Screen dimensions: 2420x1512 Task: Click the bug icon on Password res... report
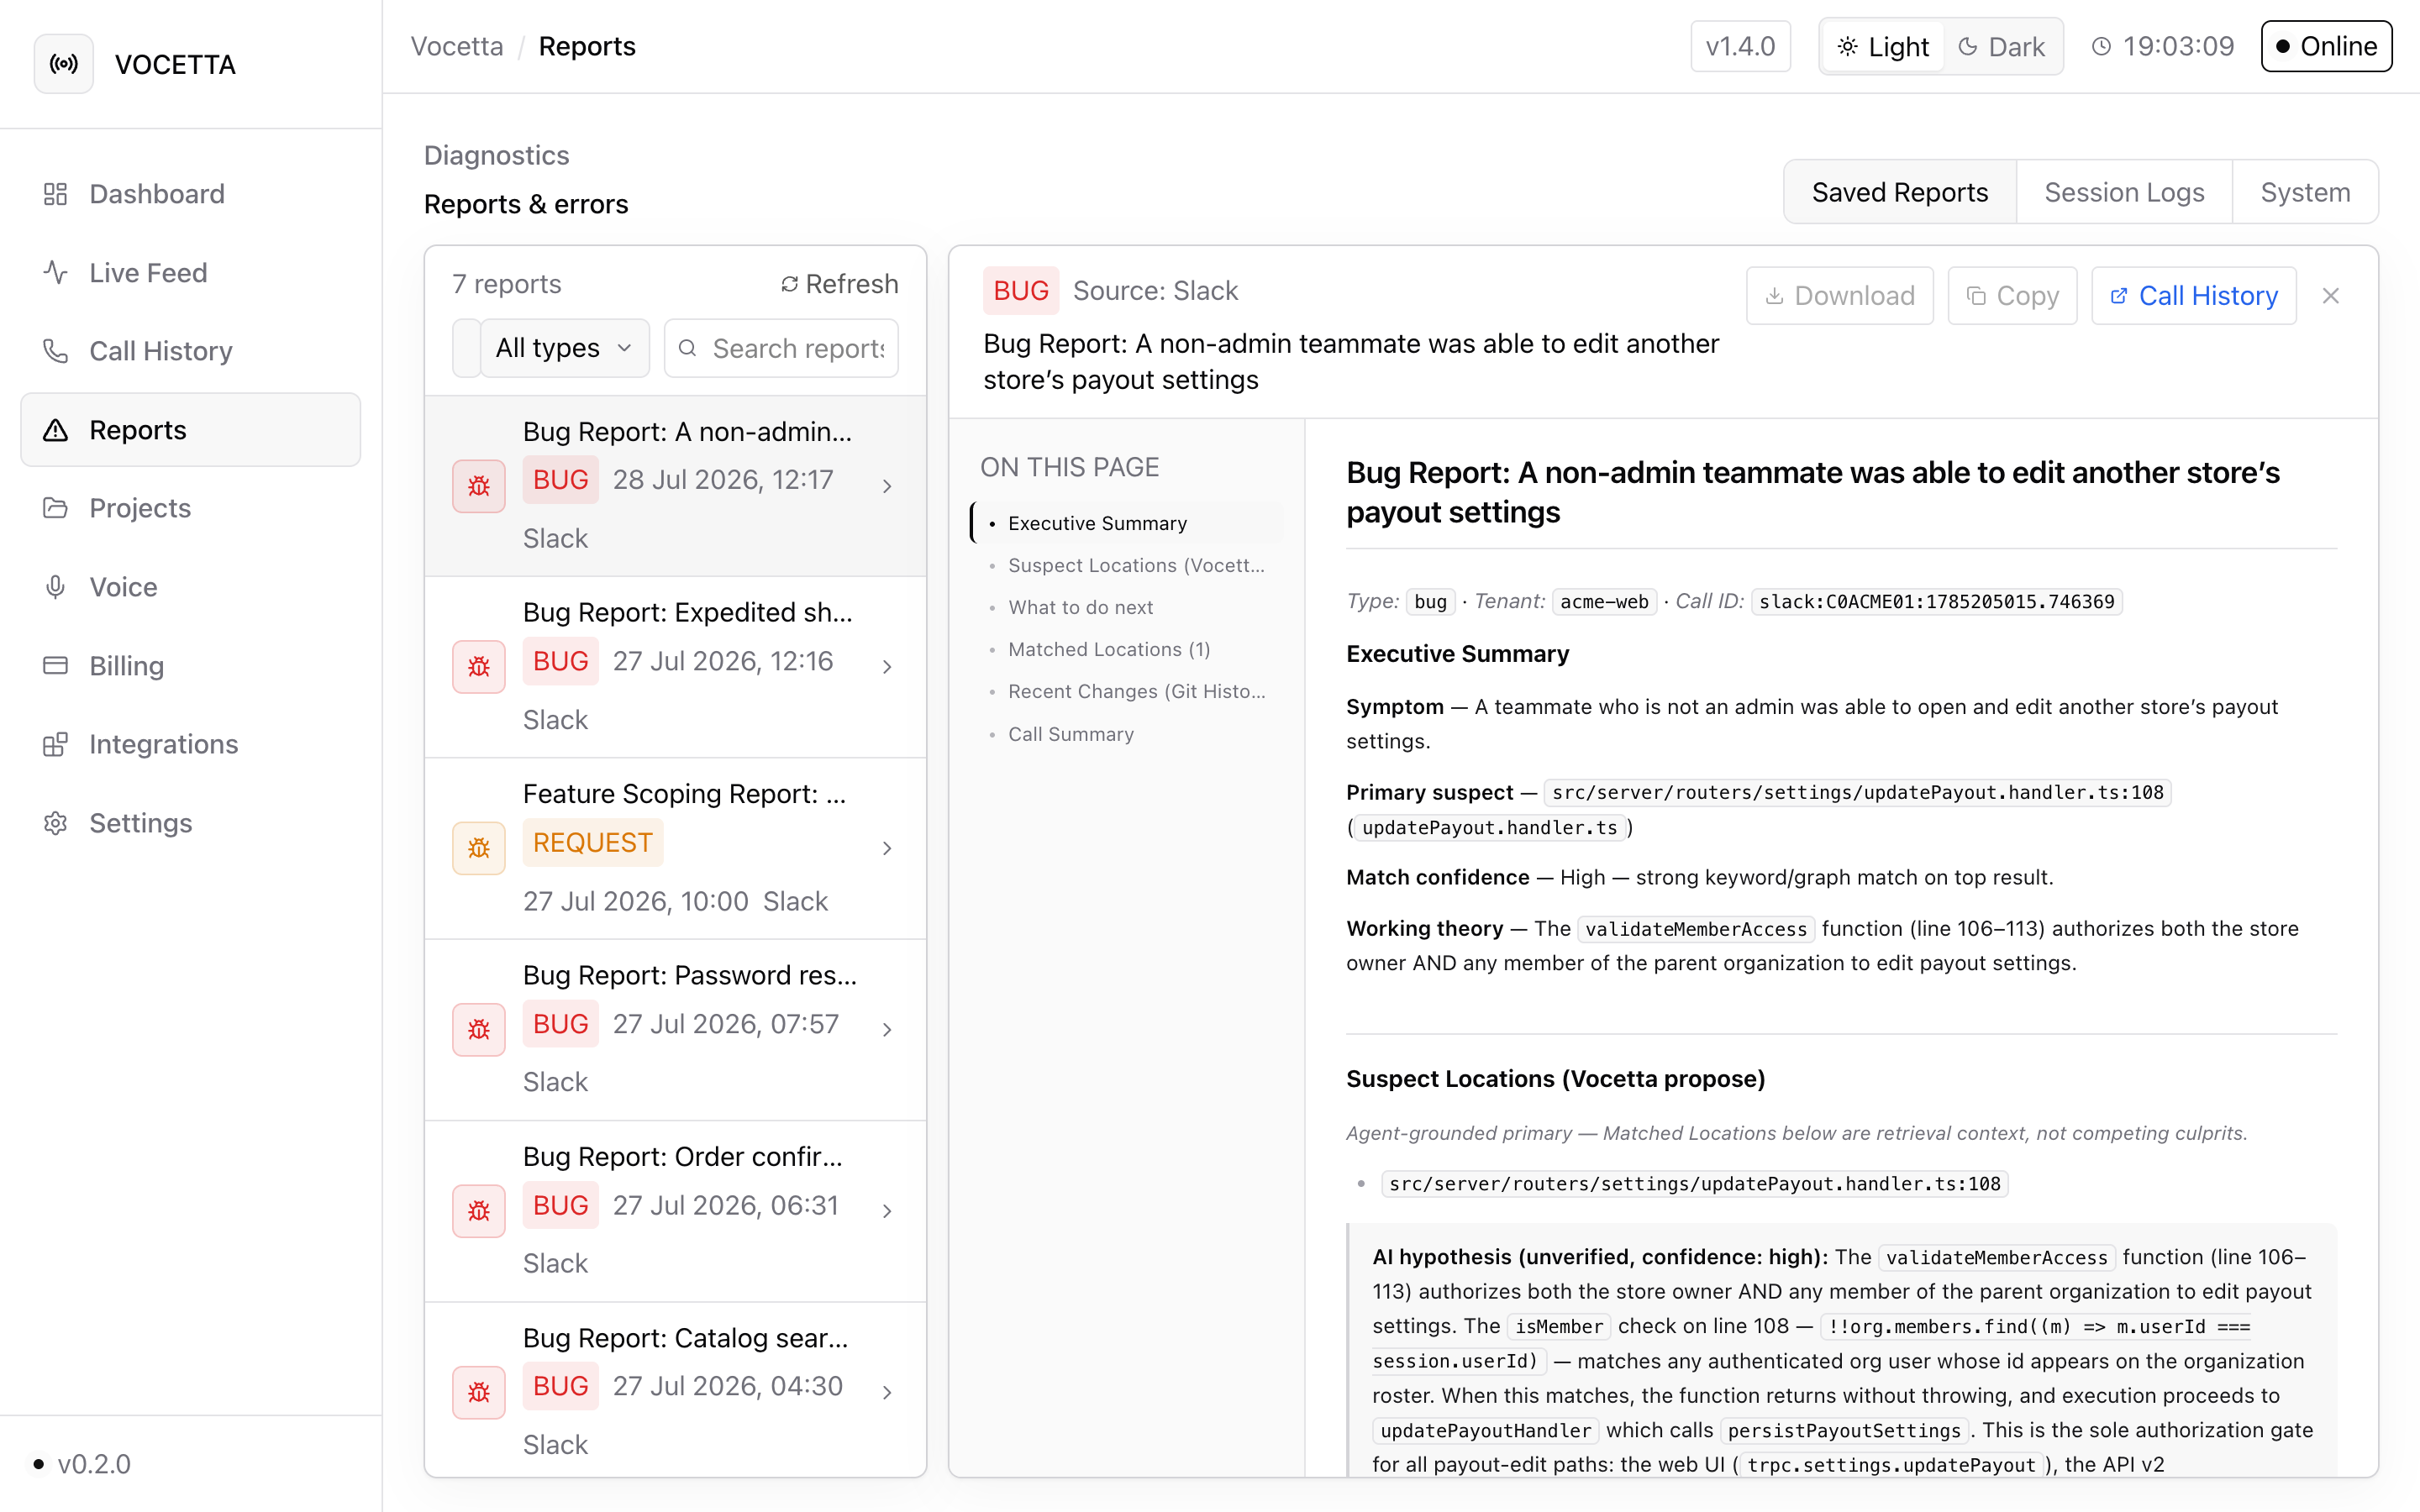[479, 1029]
